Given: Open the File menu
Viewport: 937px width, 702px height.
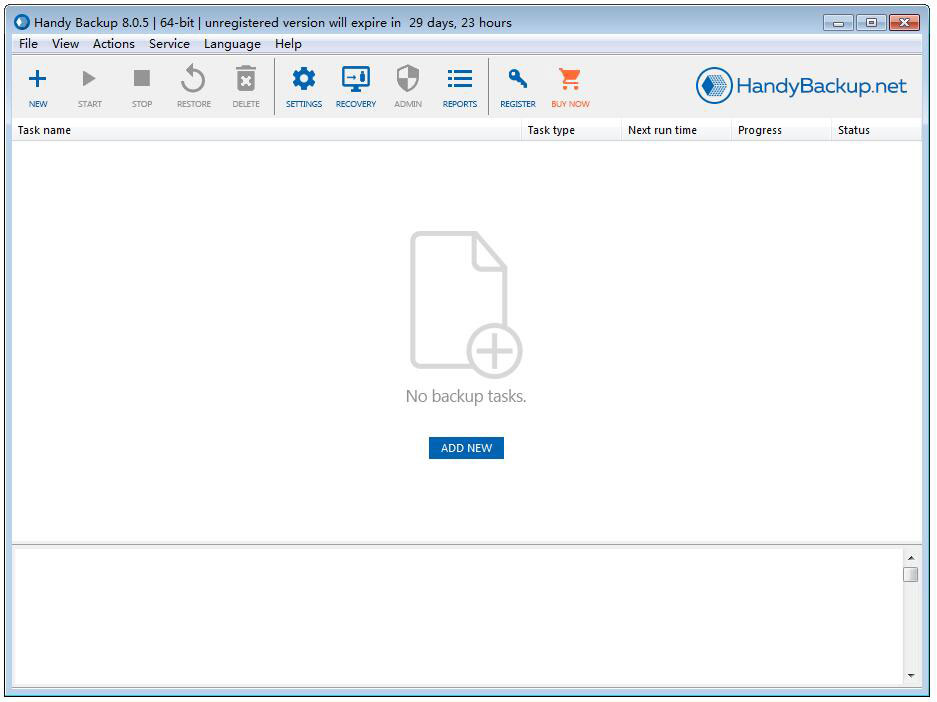Looking at the screenshot, I should click(x=27, y=44).
